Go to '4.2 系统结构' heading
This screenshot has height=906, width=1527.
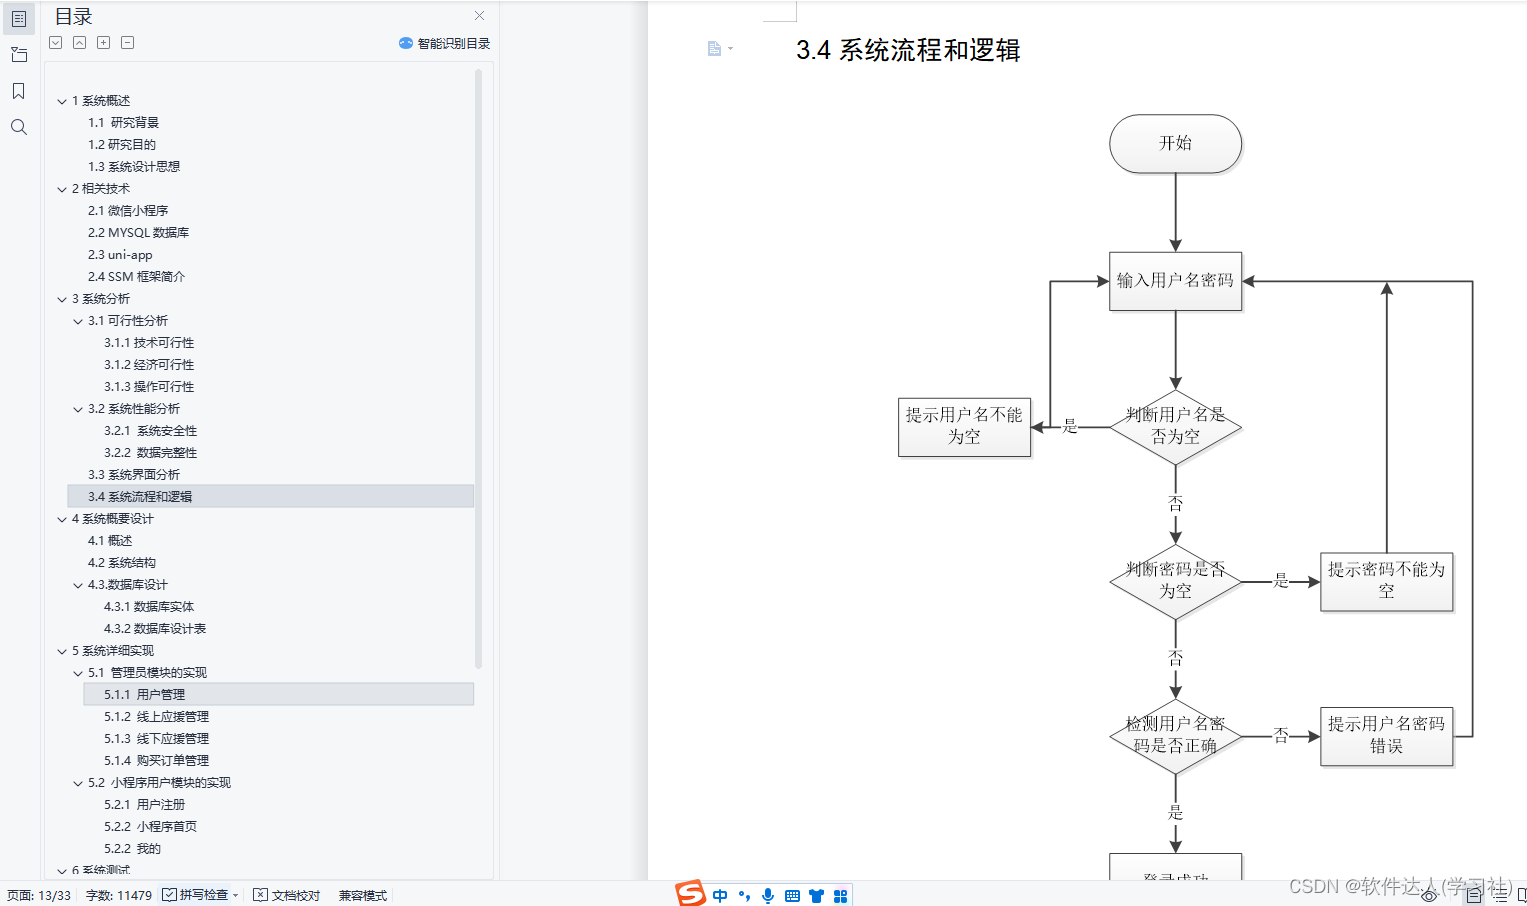pyautogui.click(x=122, y=562)
